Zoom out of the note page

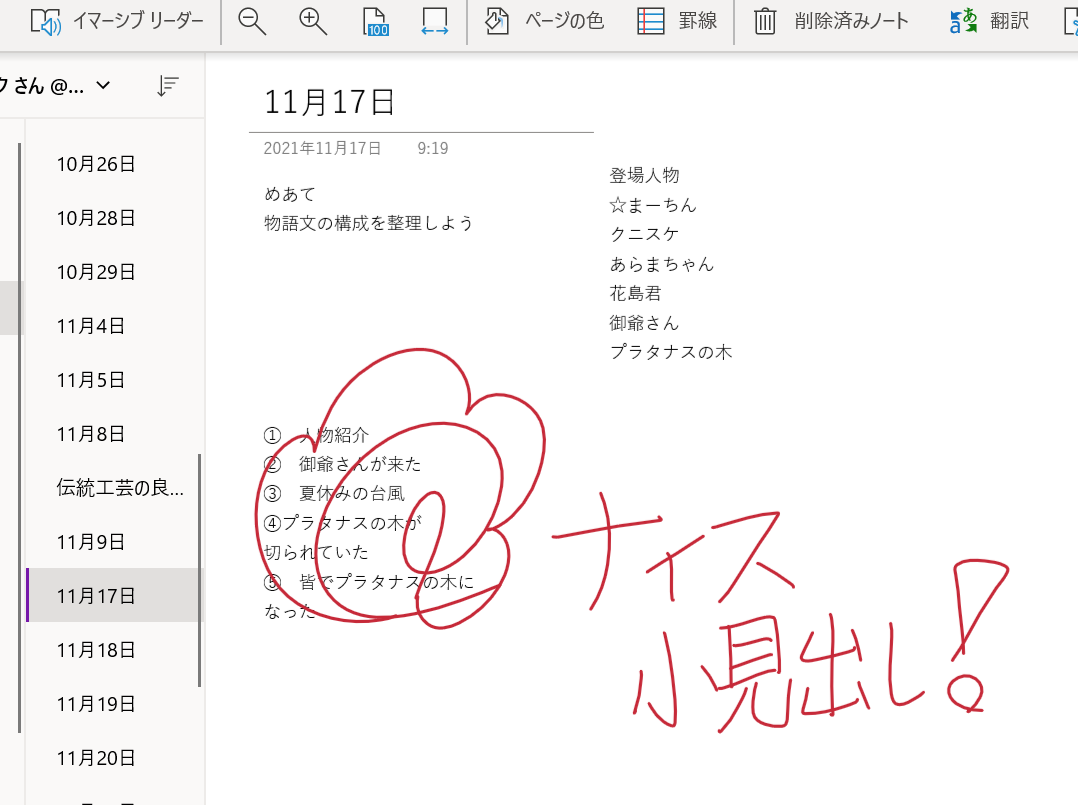tap(251, 20)
